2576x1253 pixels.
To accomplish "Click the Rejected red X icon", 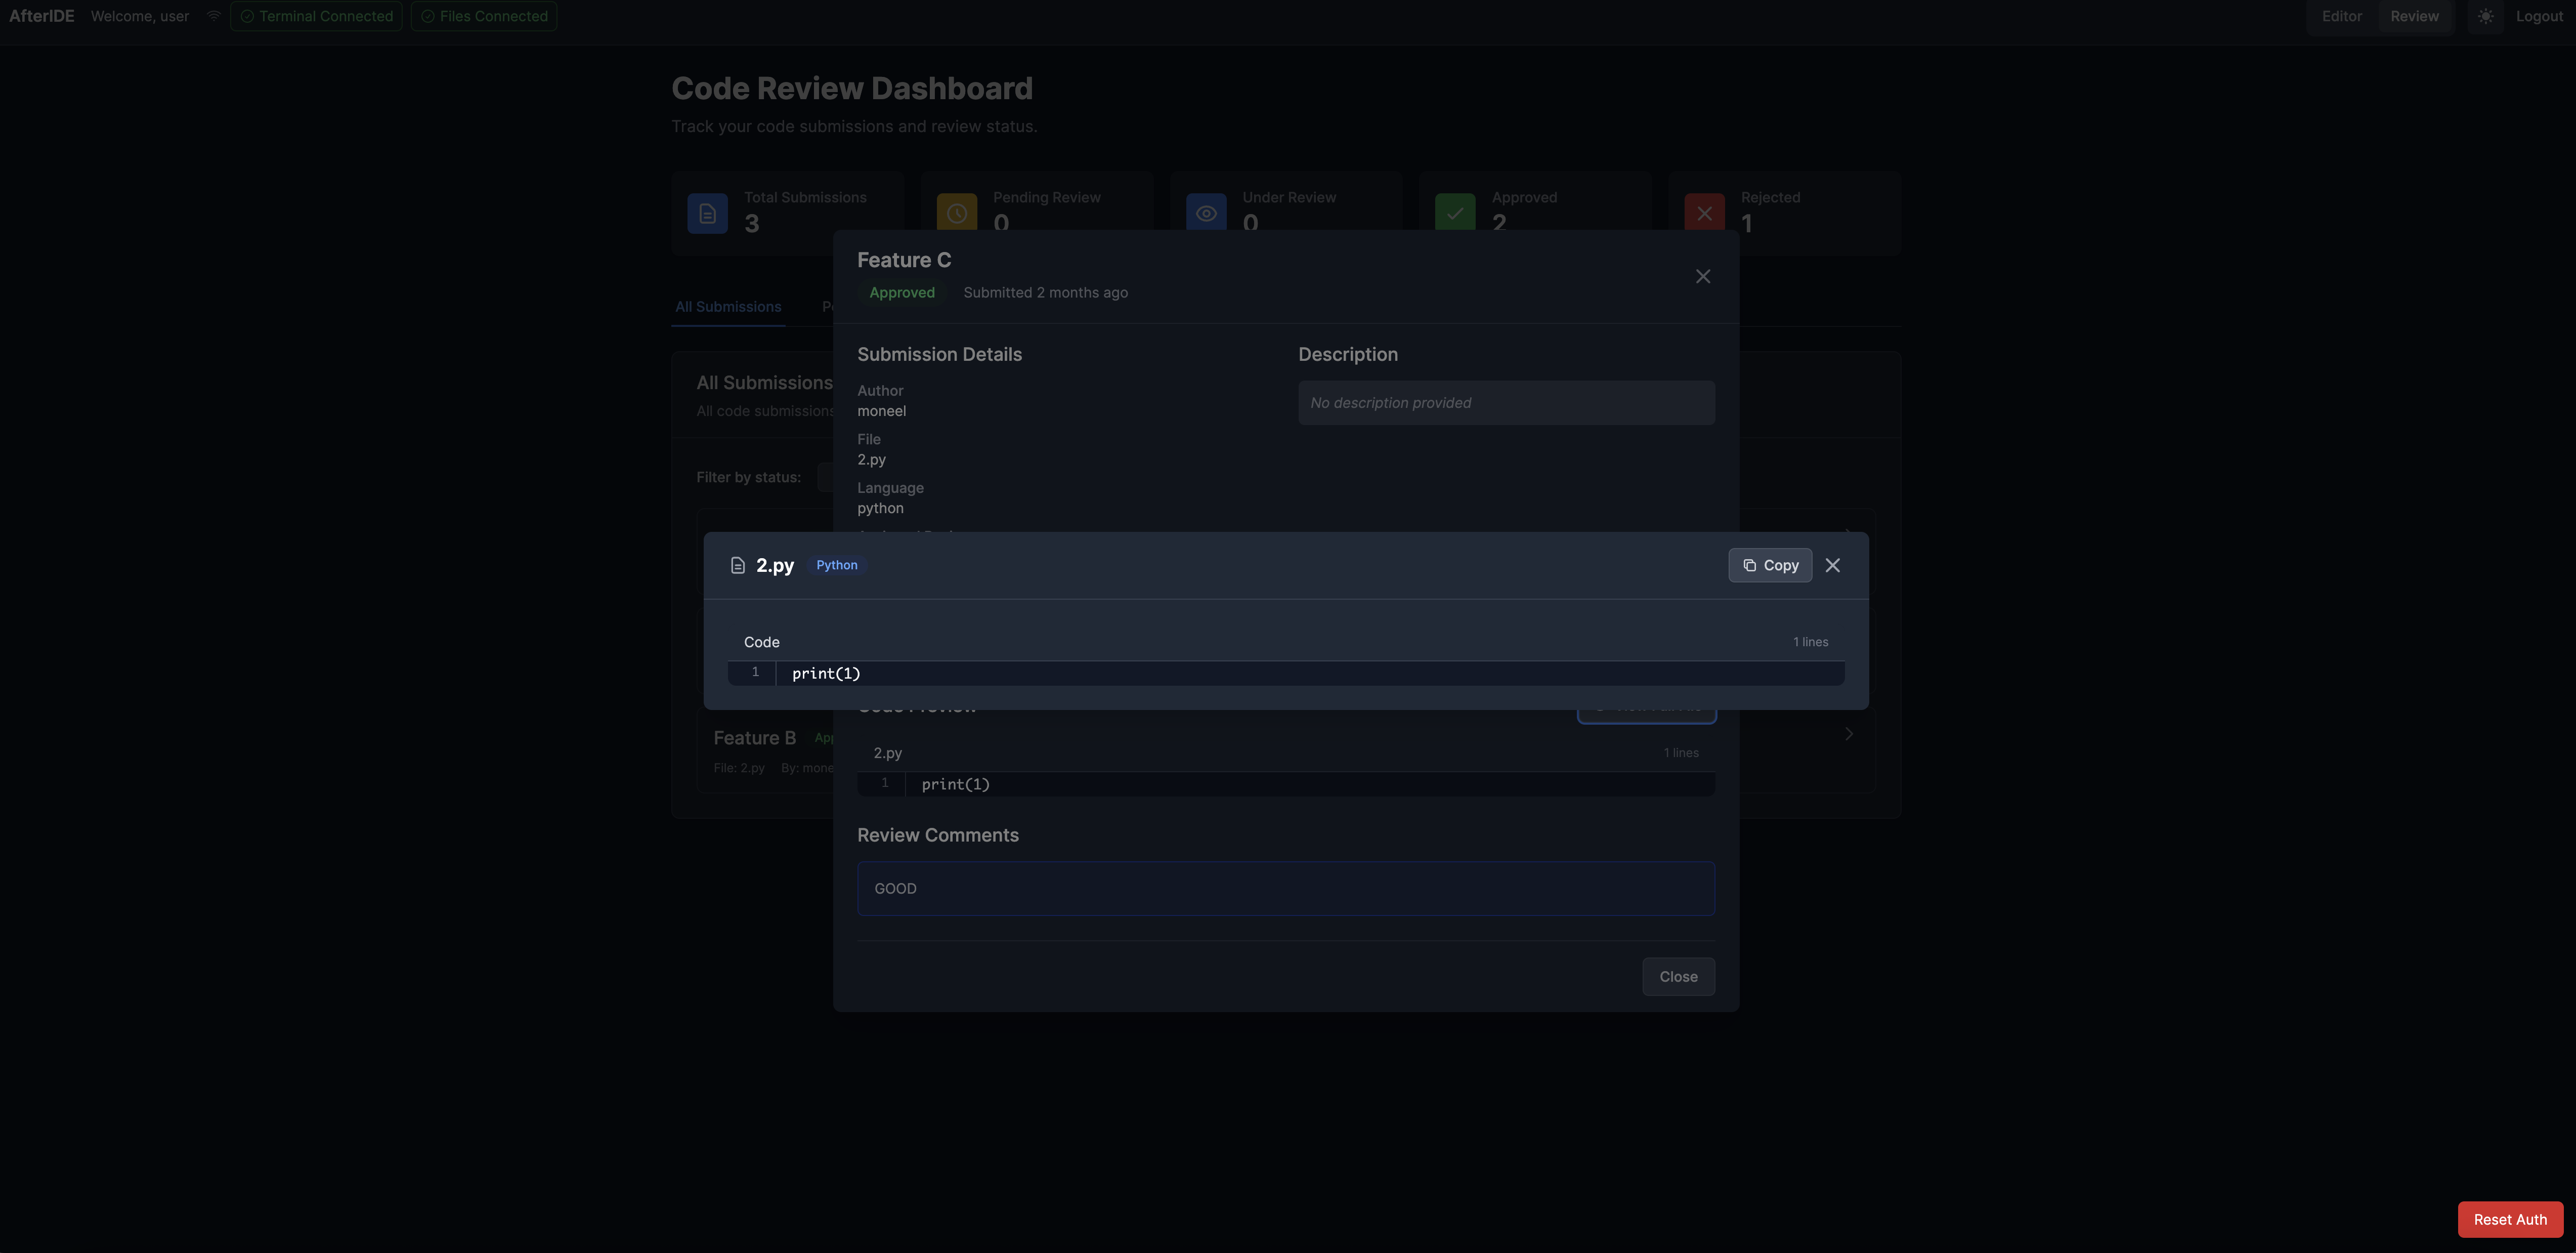I will (x=1704, y=213).
